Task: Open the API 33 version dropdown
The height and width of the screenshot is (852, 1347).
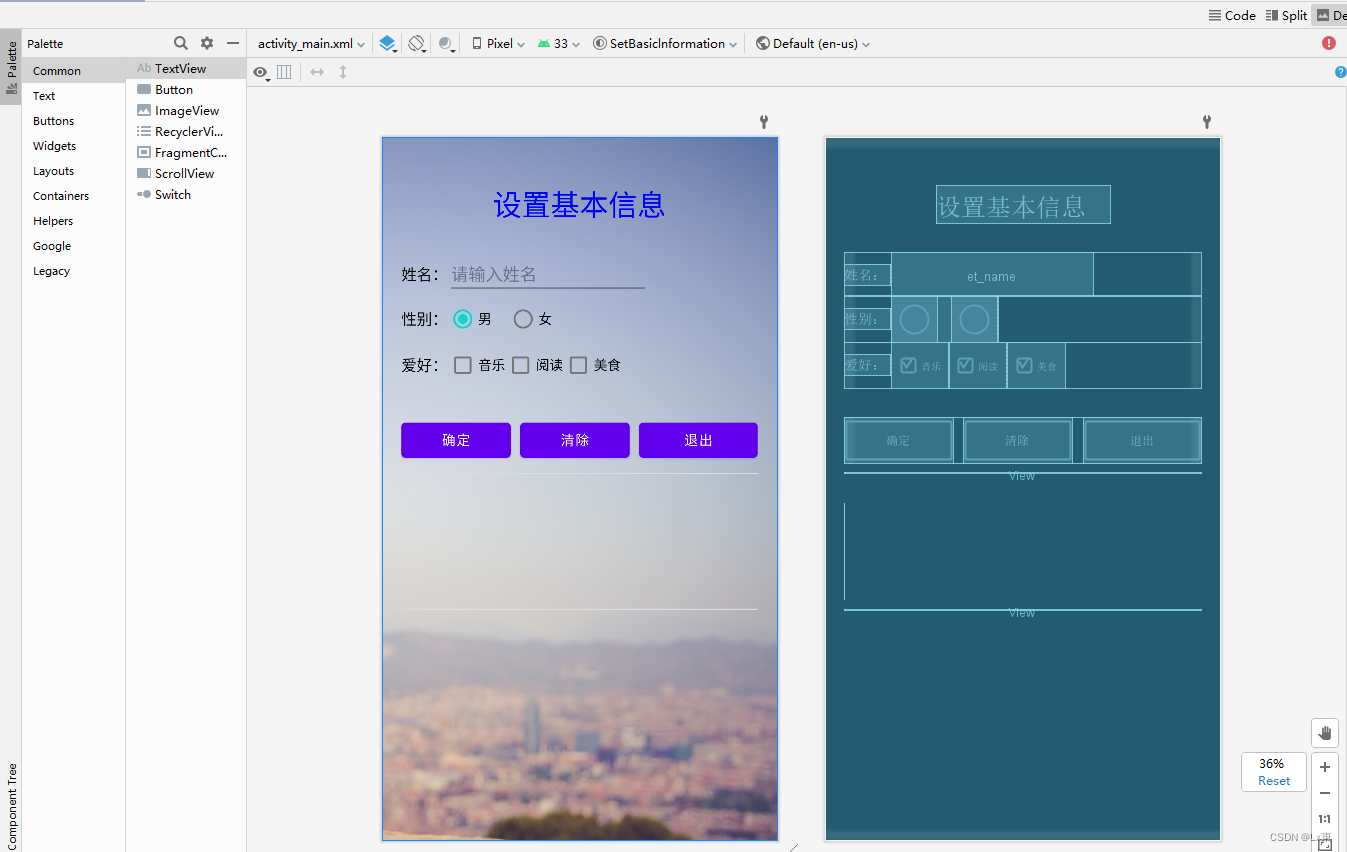Action: tap(558, 43)
